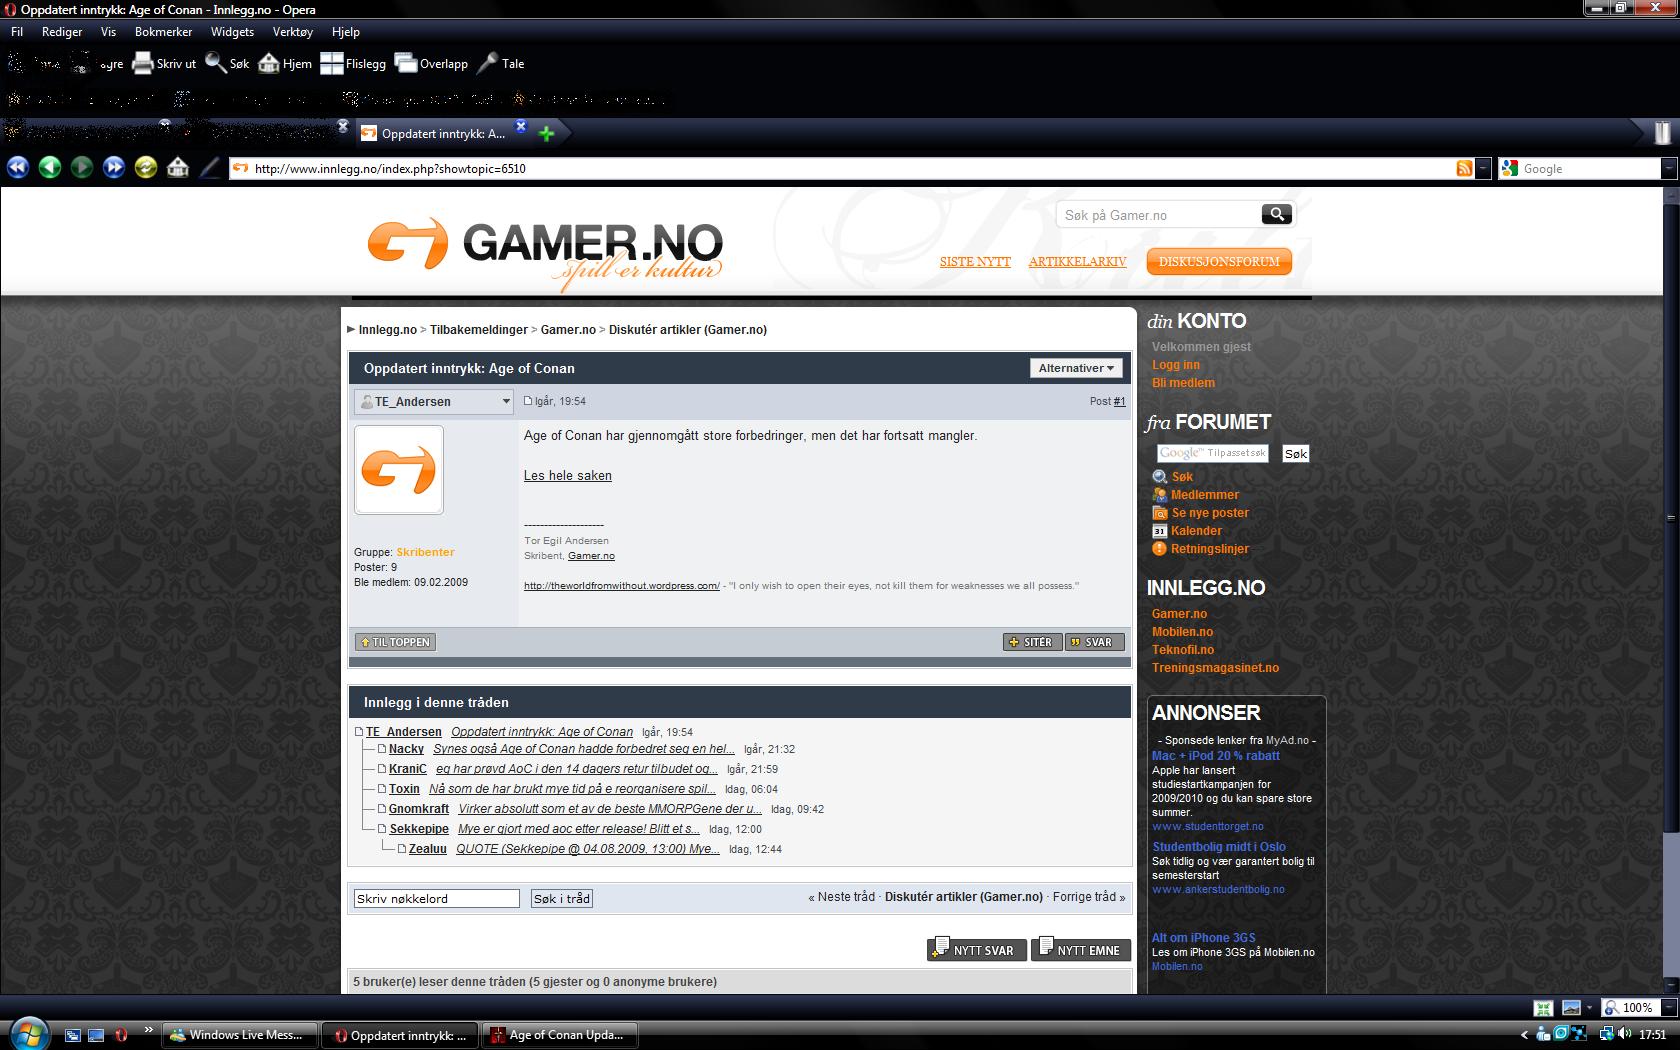The width and height of the screenshot is (1680, 1050).
Task: Click the fast forward navigation button
Action: point(114,167)
